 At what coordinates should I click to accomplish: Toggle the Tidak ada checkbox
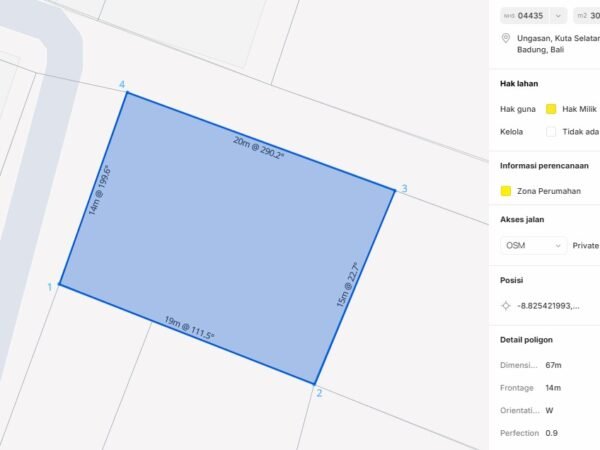coord(551,131)
